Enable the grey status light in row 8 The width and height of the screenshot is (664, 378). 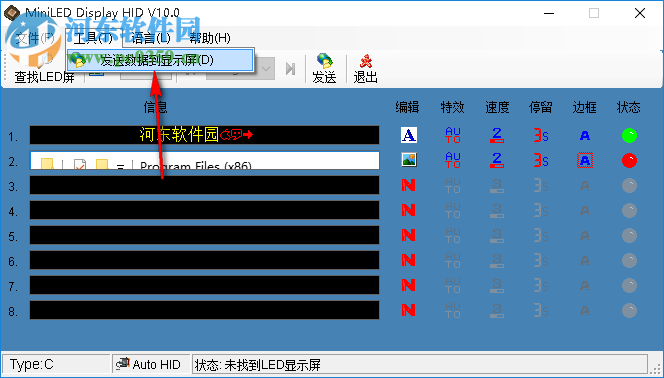[x=629, y=310]
